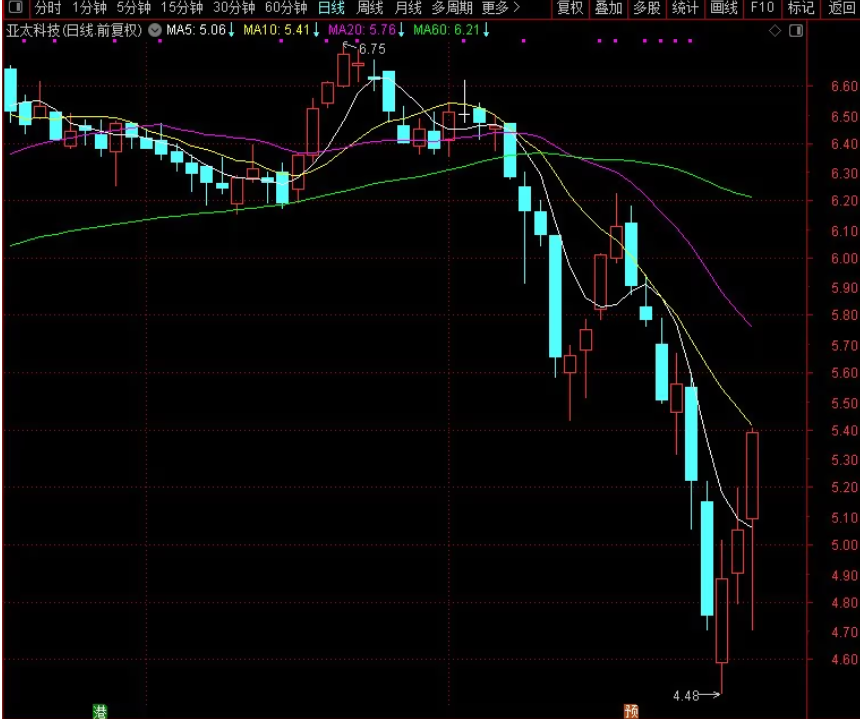Click the 4.48 low price label
The image size is (860, 719).
(686, 696)
